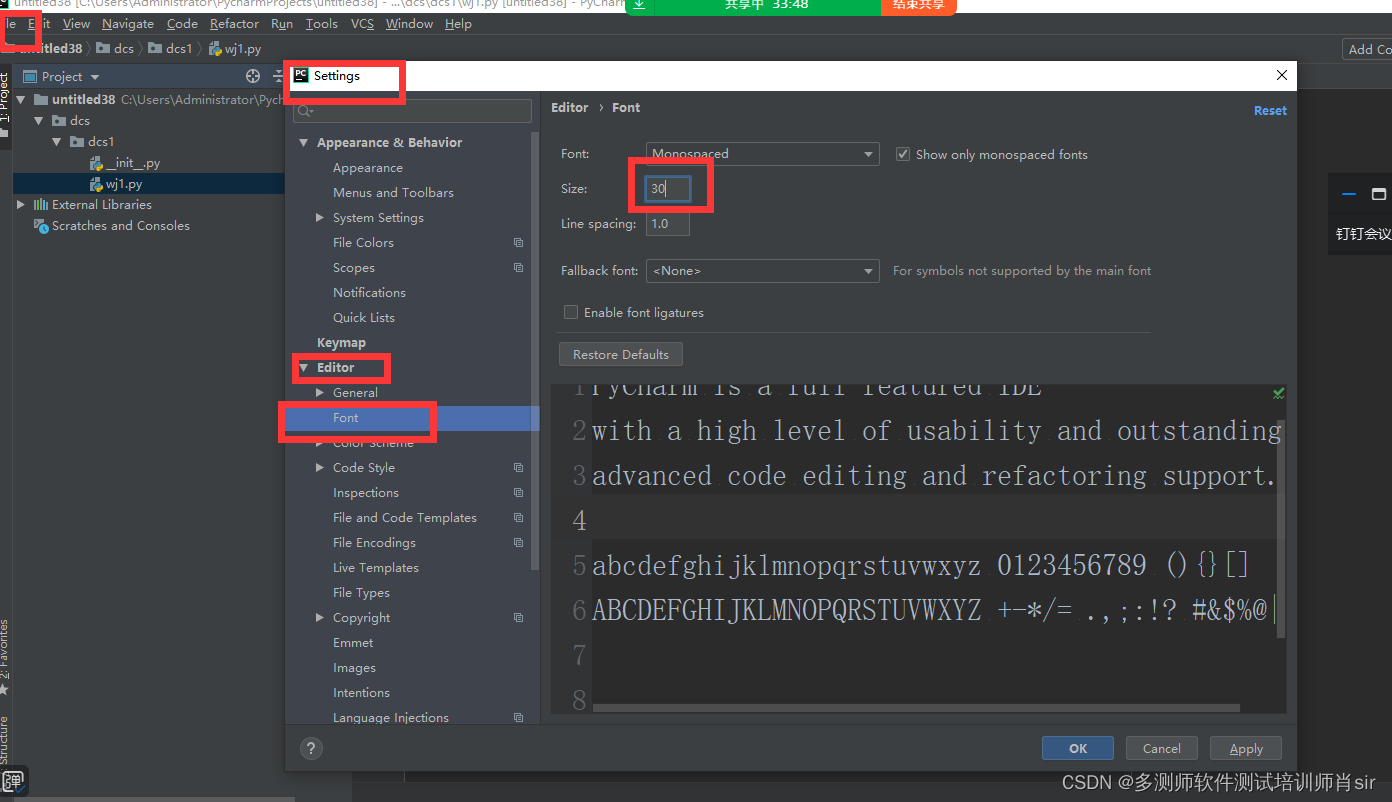The image size is (1392, 802).
Task: Open the Navigate menu
Action: coord(128,23)
